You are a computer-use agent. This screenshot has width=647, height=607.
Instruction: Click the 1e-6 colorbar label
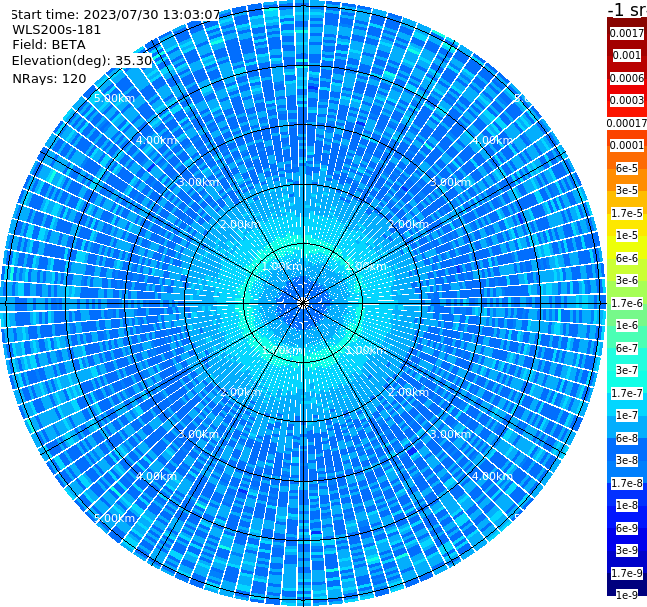click(627, 325)
